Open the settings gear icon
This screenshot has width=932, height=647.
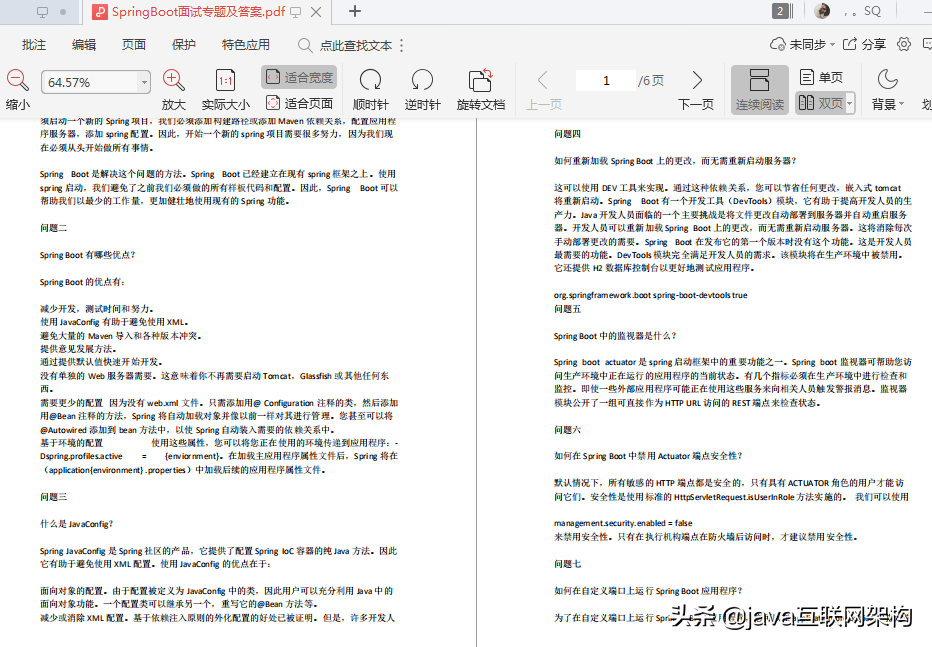tap(904, 44)
